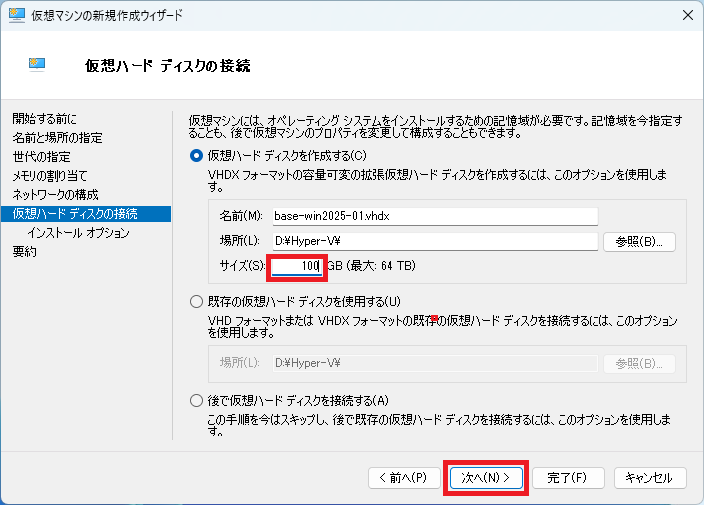Click the 'GB (最大: 64 TB)' text
The image size is (704, 505).
point(371,266)
